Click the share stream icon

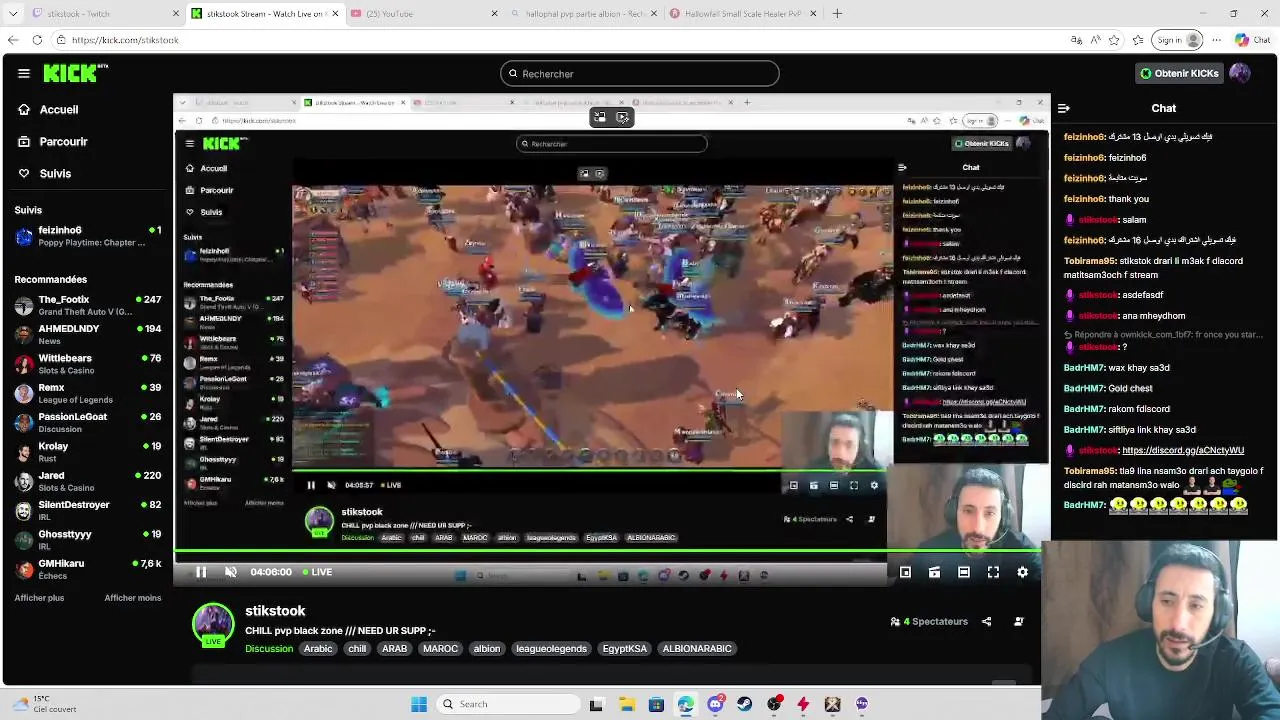coord(986,621)
